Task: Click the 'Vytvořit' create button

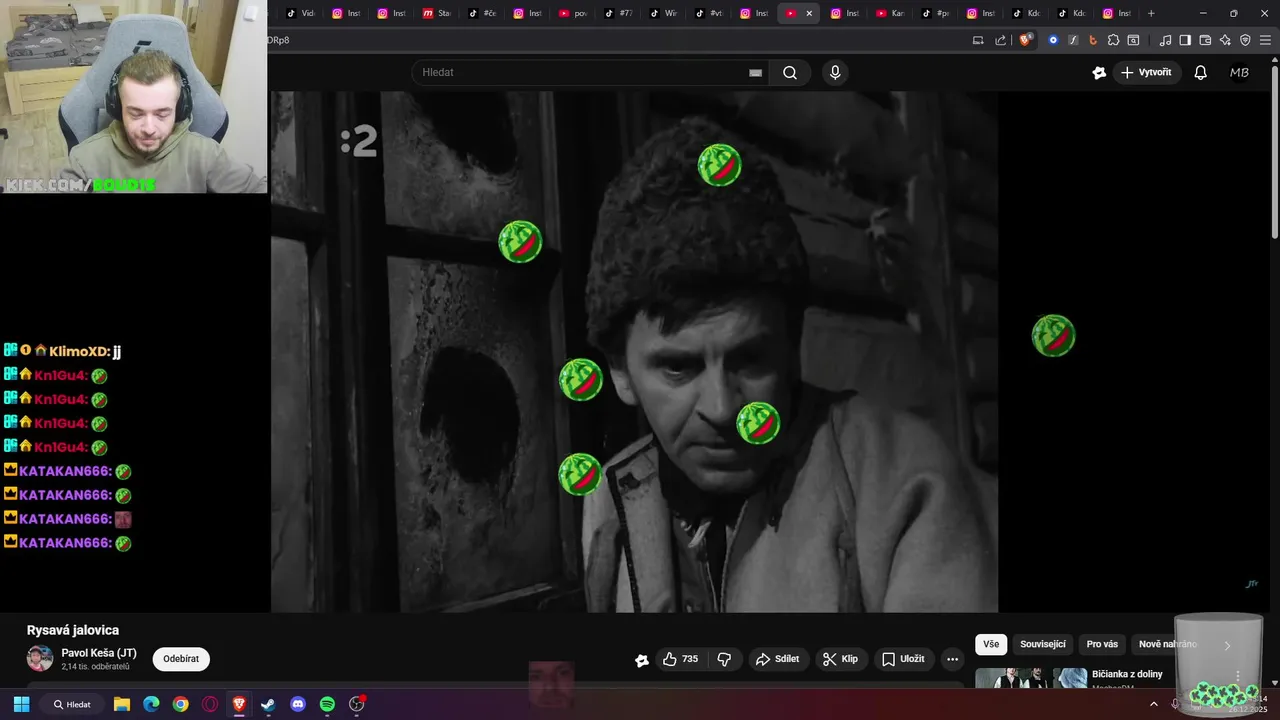Action: [x=1146, y=72]
